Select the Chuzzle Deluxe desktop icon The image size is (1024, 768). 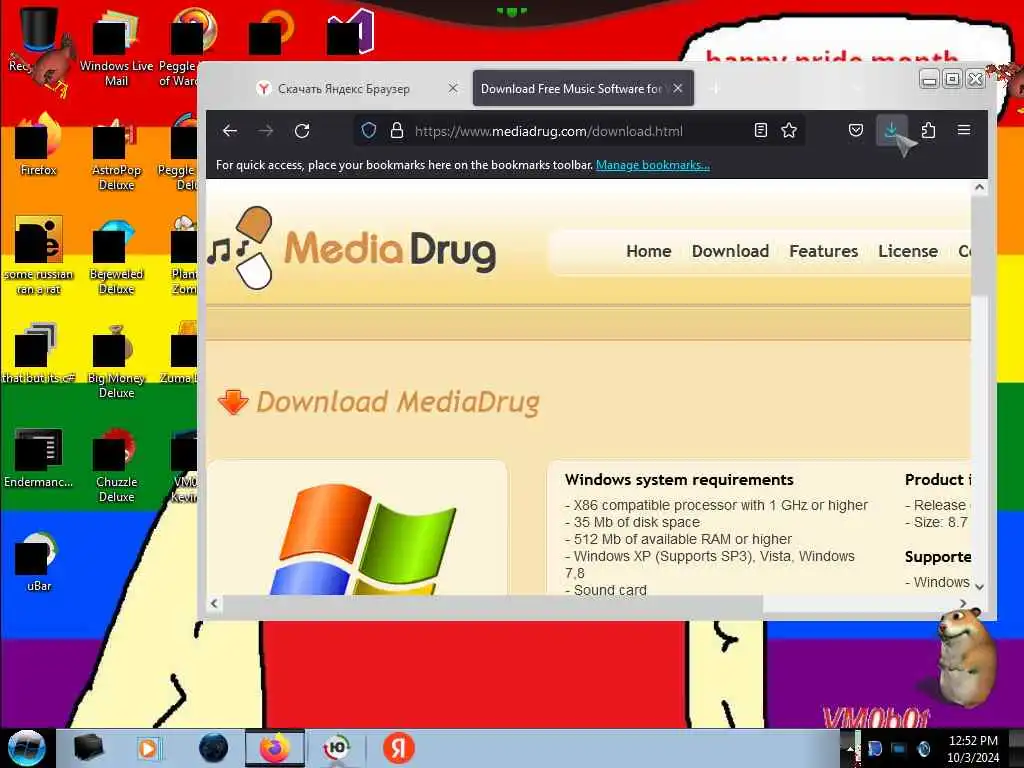116,465
